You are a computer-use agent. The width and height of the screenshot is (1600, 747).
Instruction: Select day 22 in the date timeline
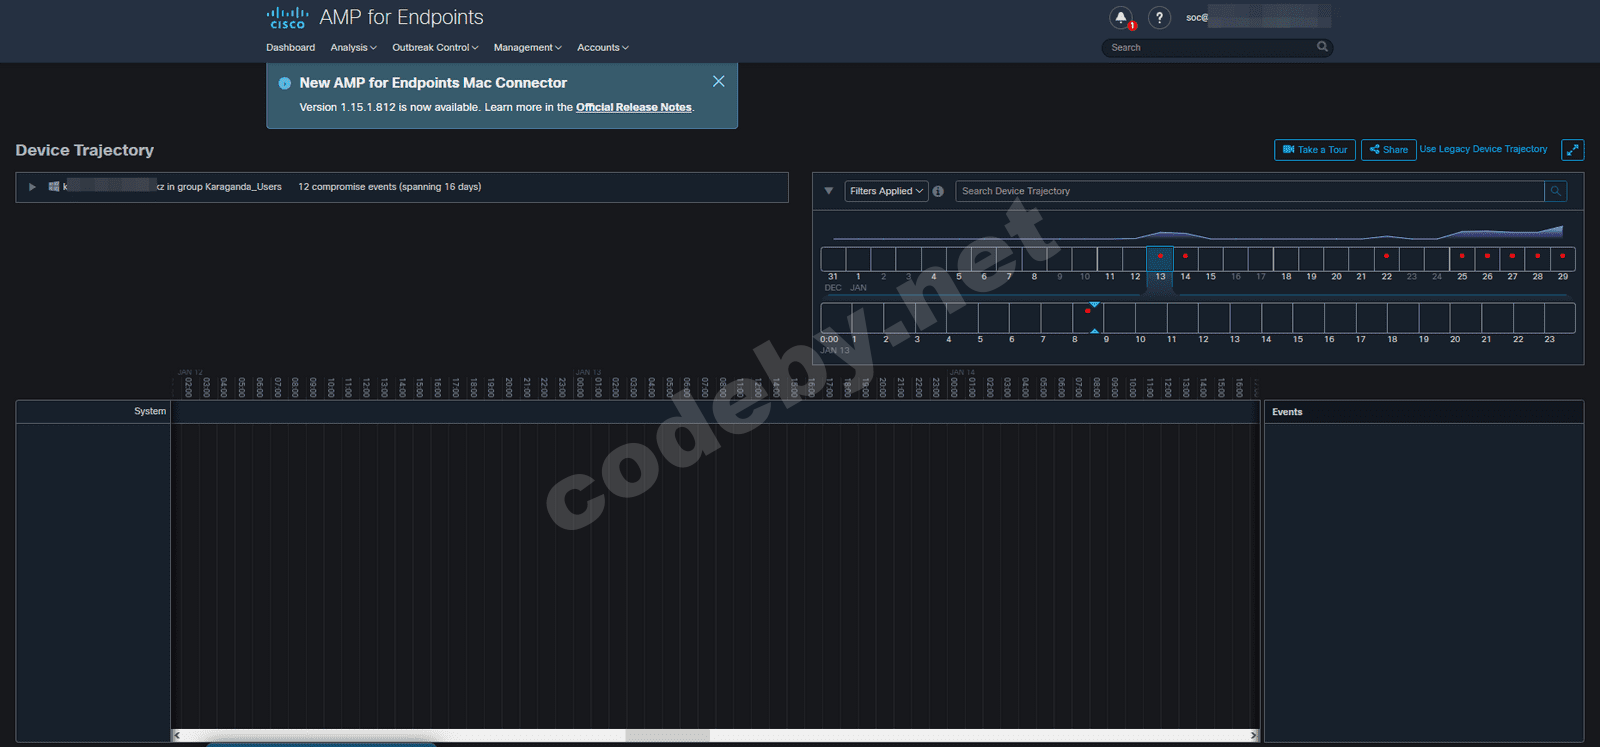tap(1386, 259)
